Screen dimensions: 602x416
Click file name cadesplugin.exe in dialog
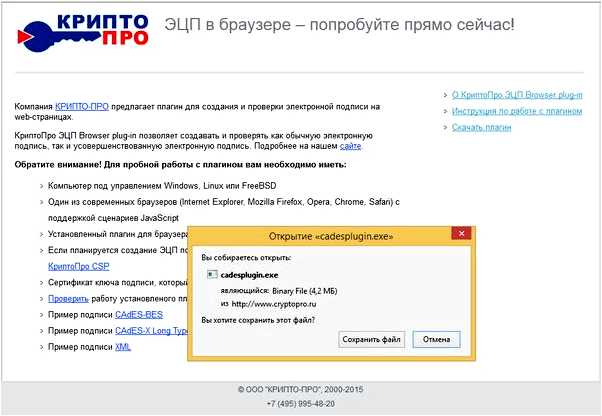(x=249, y=275)
